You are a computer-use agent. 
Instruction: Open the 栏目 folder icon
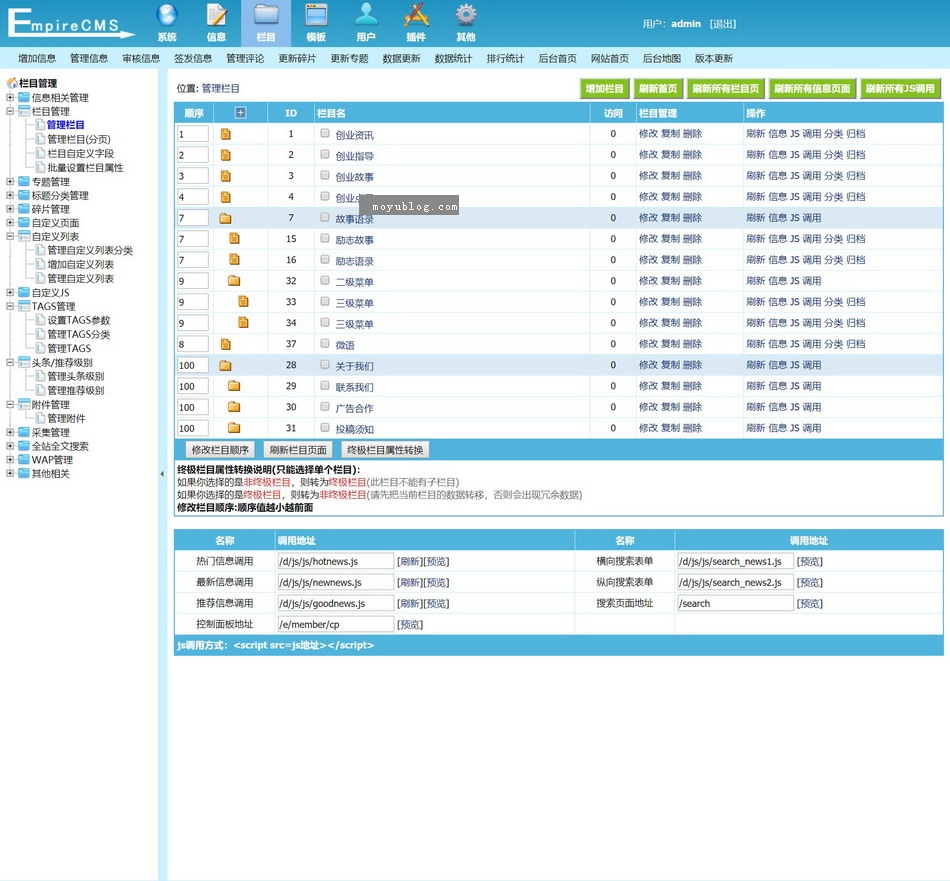click(x=266, y=15)
